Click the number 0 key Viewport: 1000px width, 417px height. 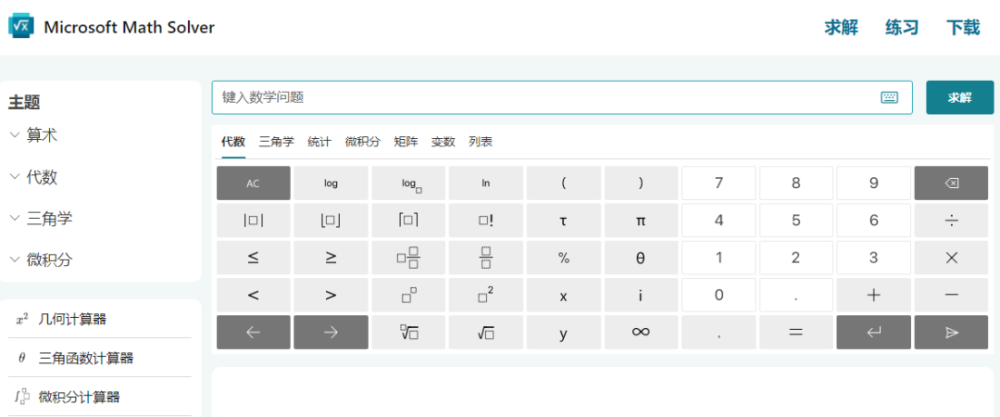719,295
